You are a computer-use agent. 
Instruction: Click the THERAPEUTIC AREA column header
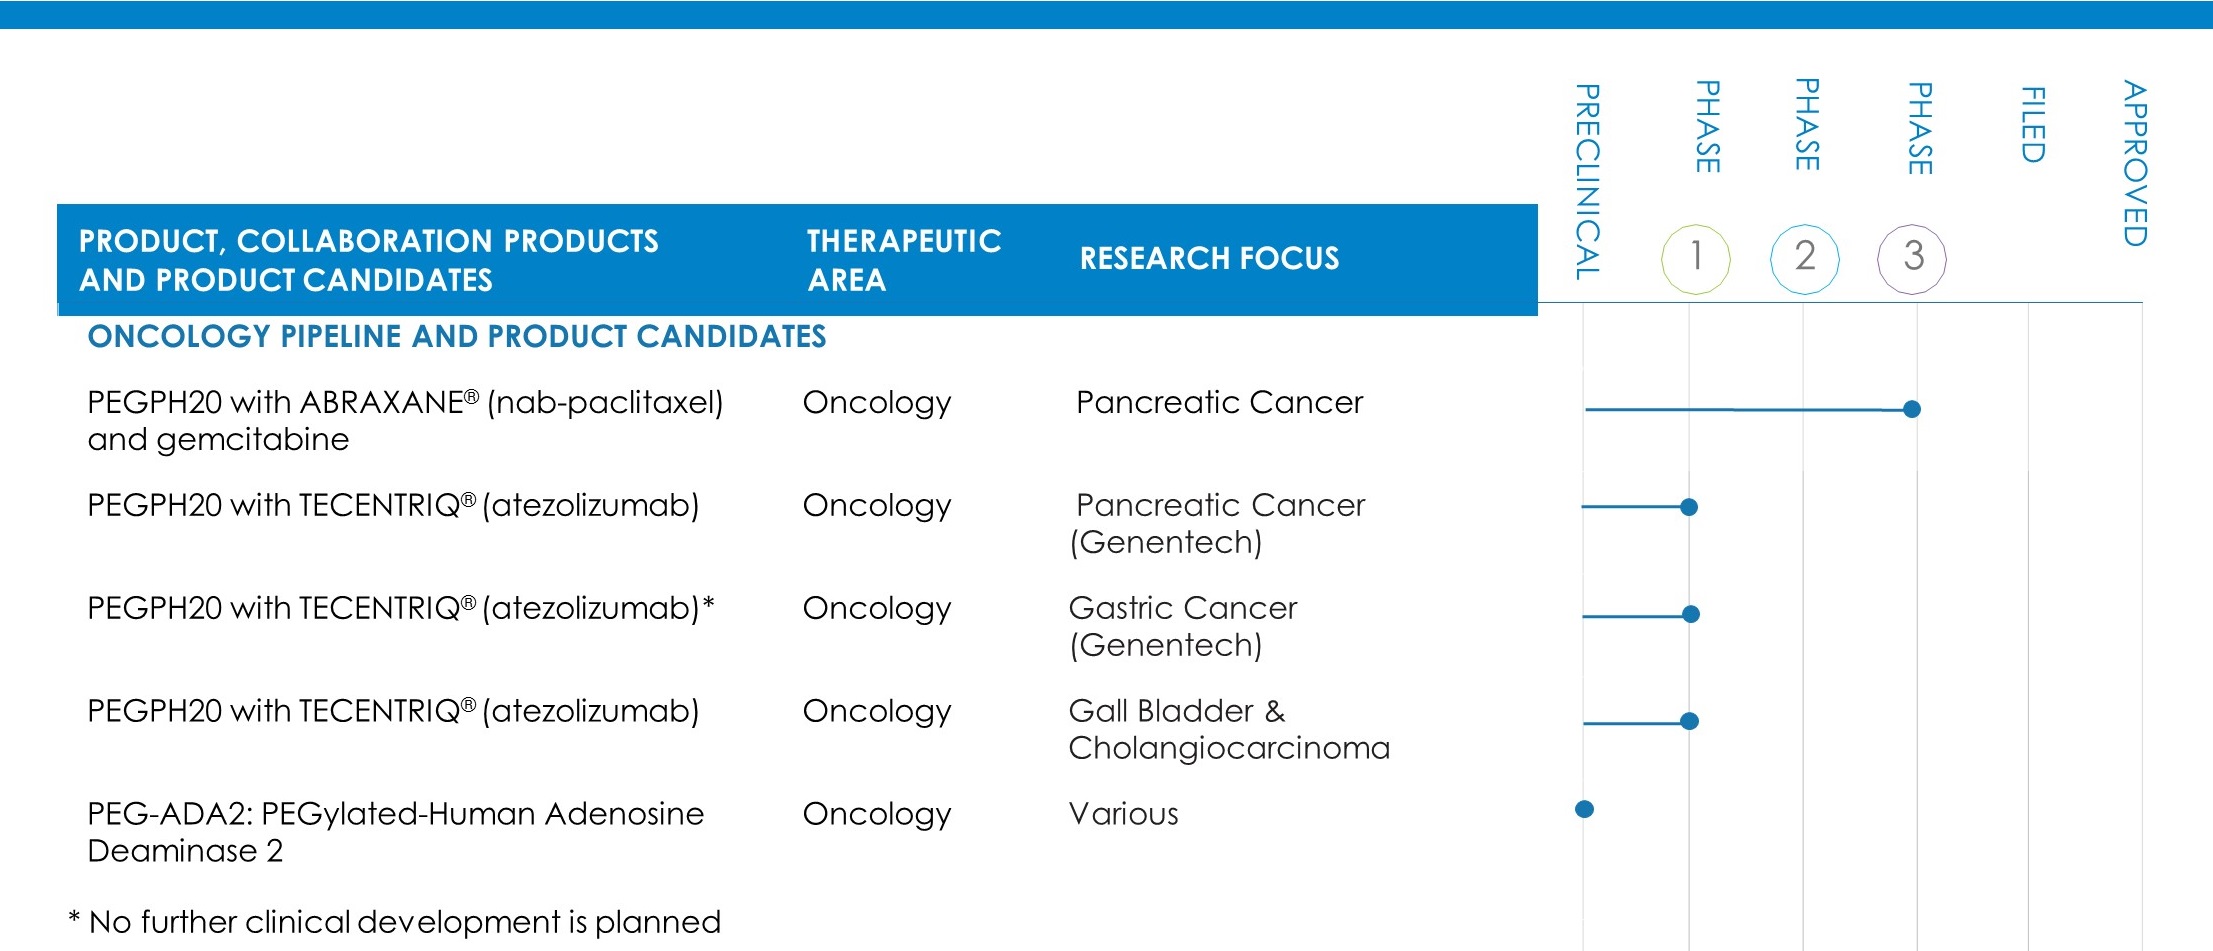click(904, 260)
